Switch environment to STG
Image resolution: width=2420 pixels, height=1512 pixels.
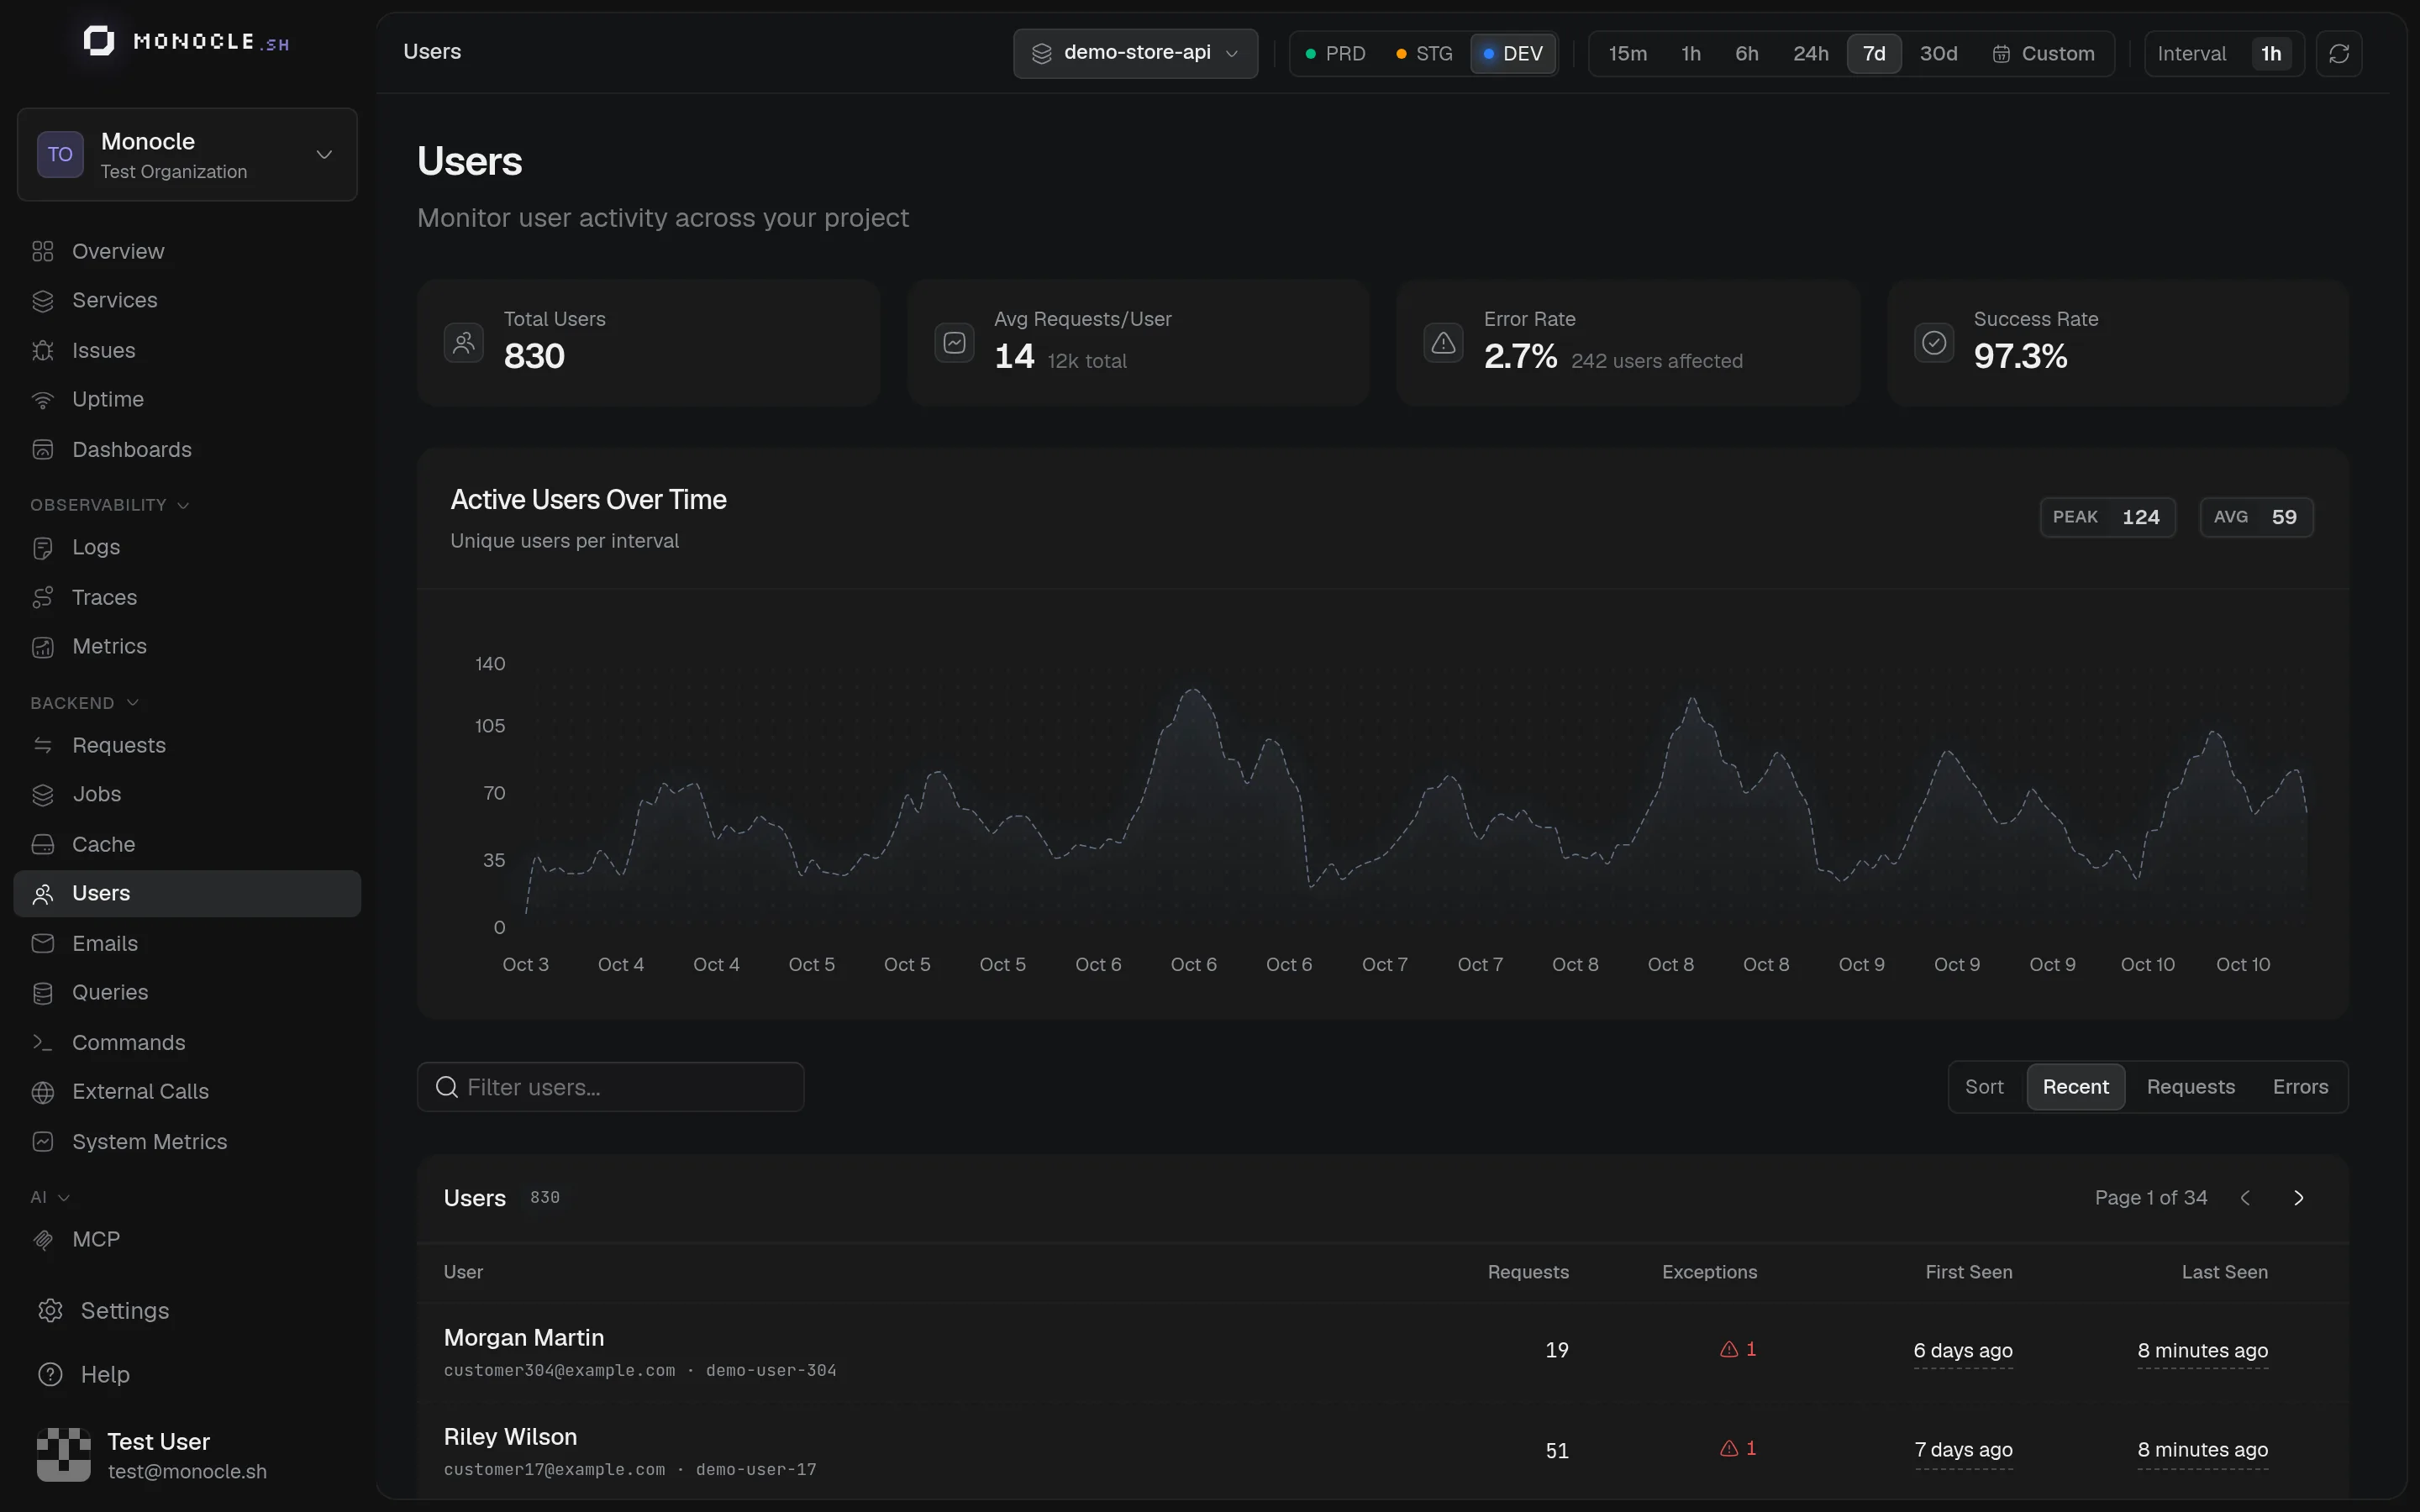click(1424, 53)
